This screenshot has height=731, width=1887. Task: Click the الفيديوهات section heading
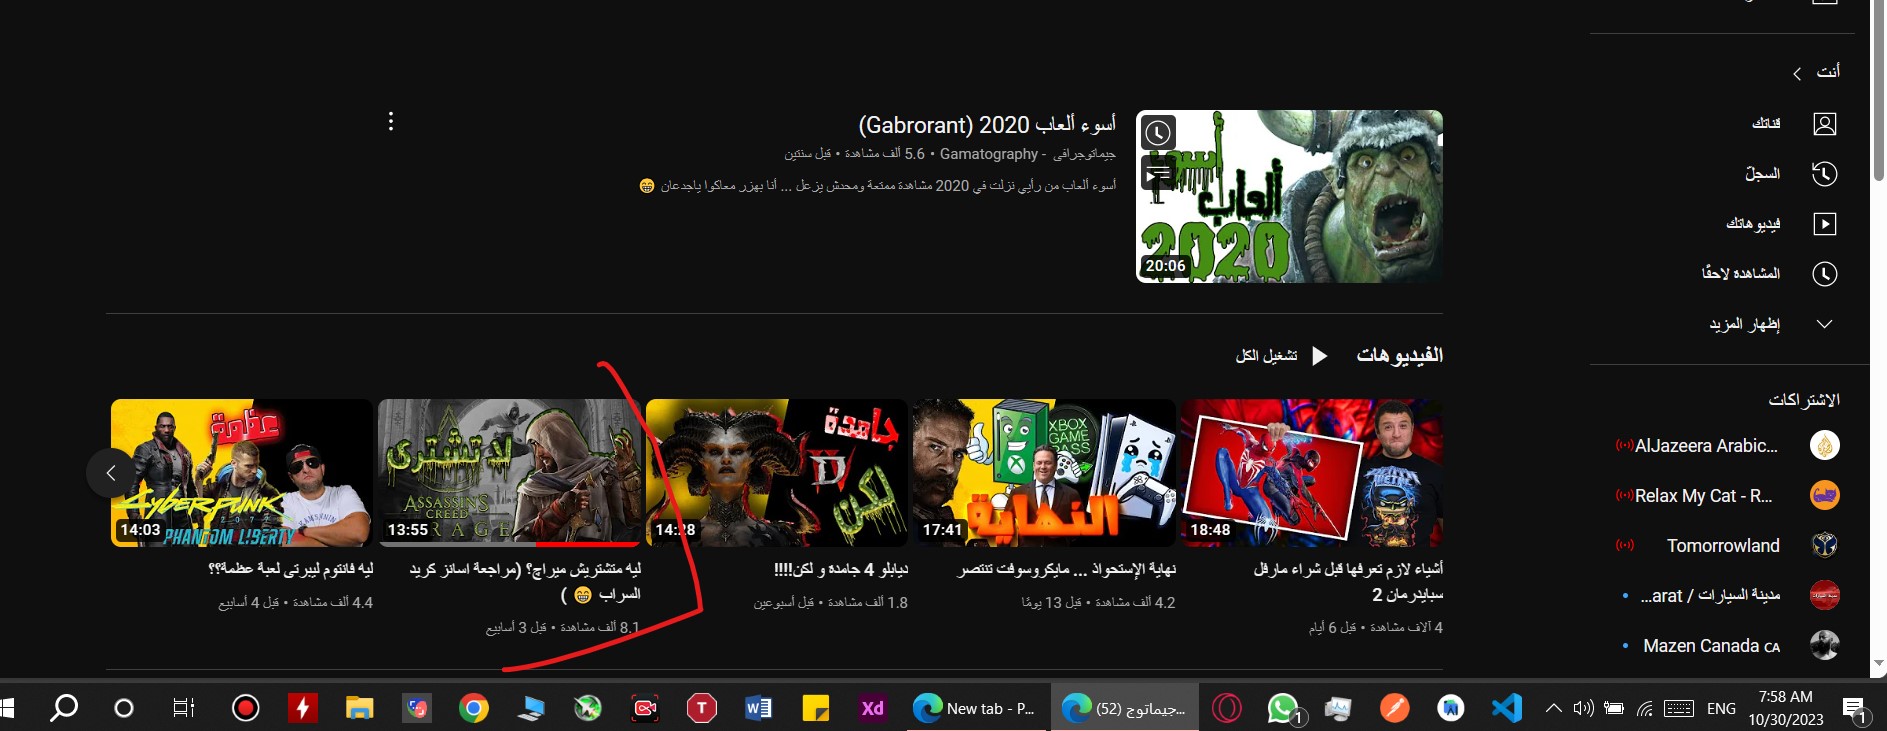1399,355
